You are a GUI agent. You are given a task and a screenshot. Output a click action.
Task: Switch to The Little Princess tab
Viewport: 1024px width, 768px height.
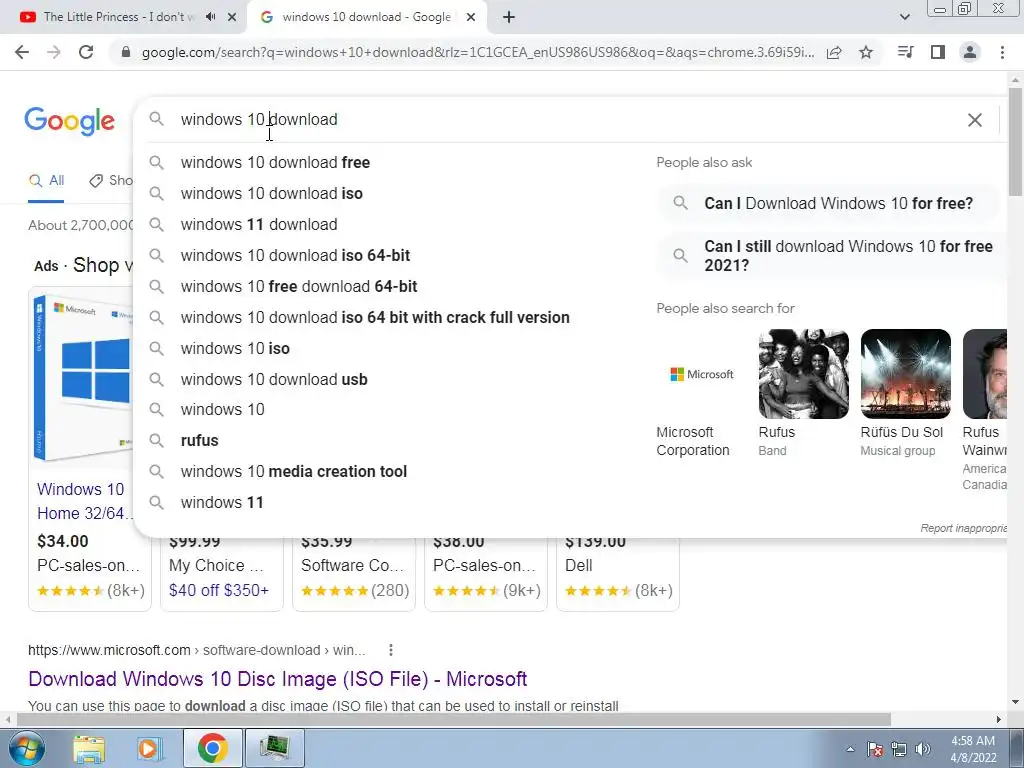120,17
